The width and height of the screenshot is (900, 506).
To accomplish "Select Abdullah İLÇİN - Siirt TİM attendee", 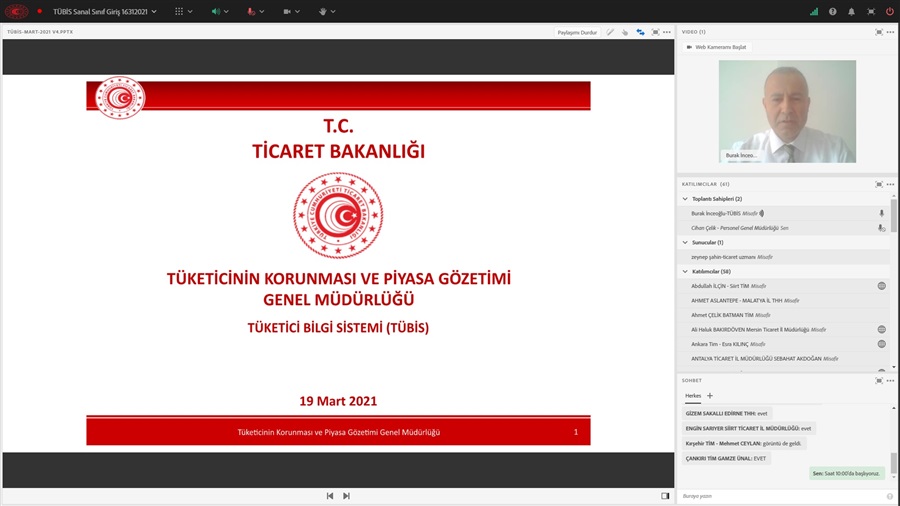I will point(784,286).
